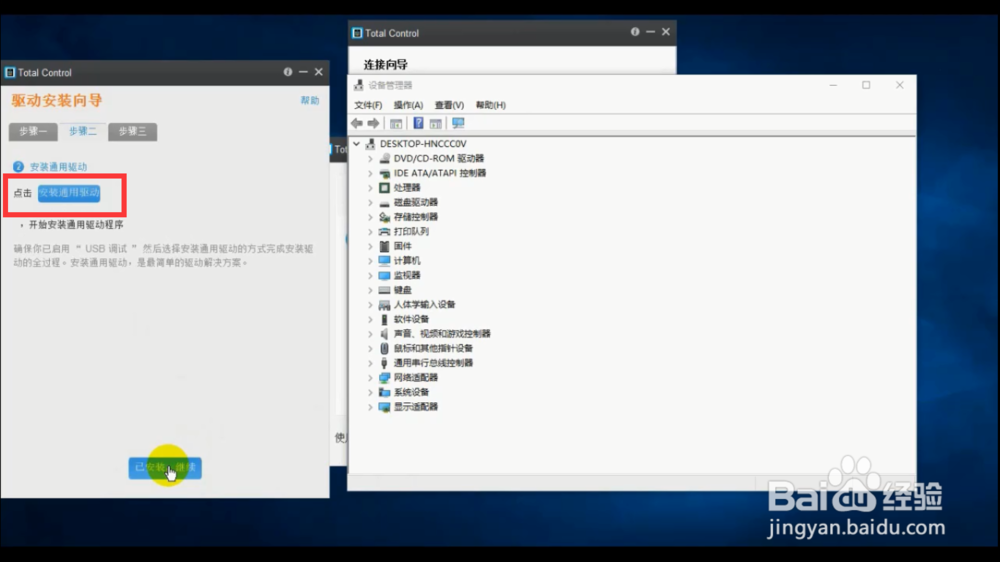Minimize the driver install wizard window
The width and height of the screenshot is (1000, 562).
[x=304, y=72]
